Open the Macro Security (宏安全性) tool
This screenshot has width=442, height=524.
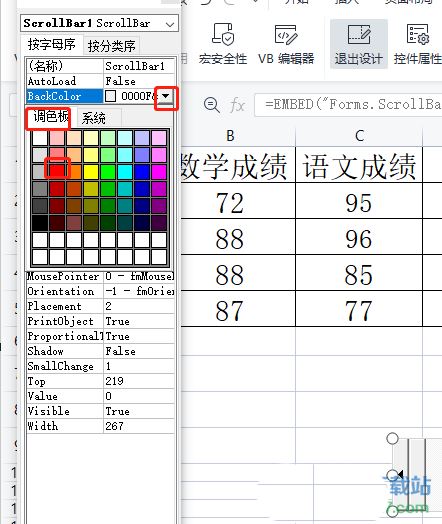point(223,44)
